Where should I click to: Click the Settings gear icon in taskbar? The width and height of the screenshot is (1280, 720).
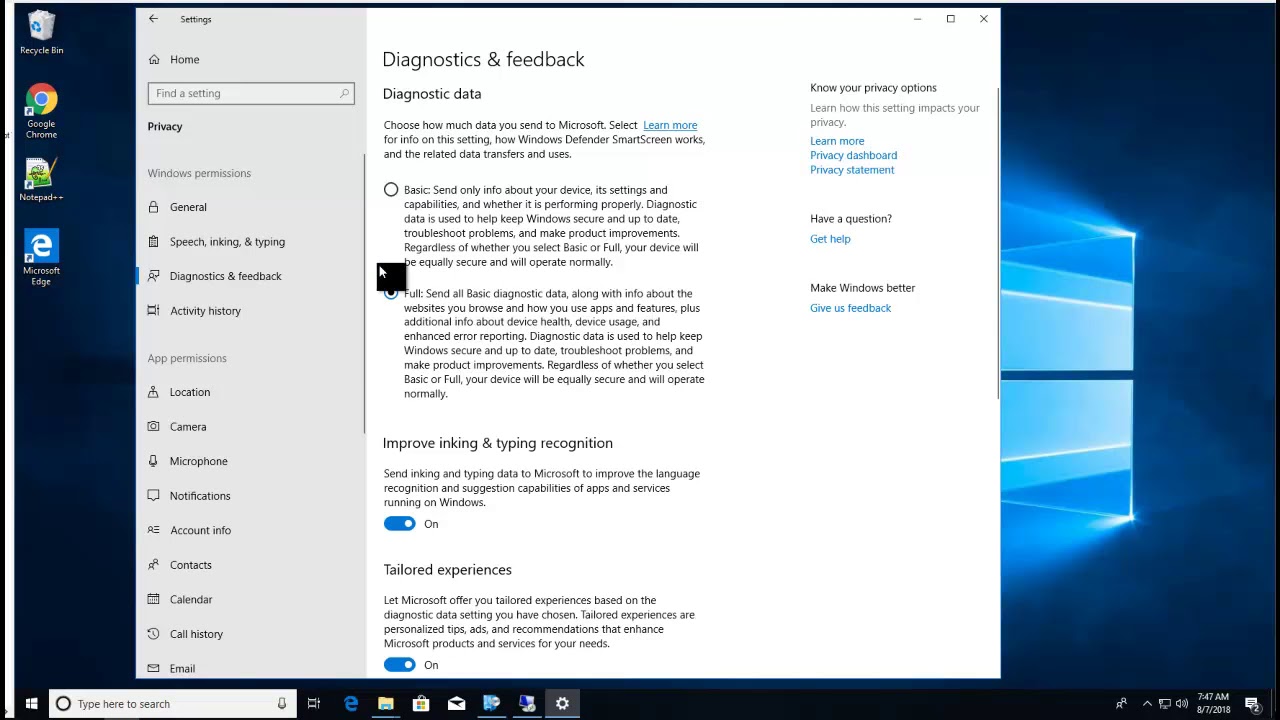click(x=562, y=704)
